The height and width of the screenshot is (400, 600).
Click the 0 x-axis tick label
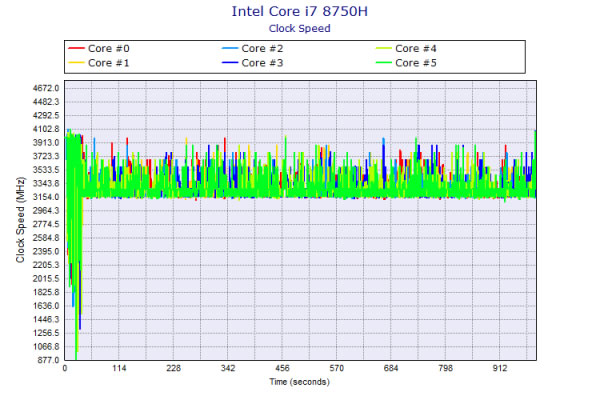[65, 368]
